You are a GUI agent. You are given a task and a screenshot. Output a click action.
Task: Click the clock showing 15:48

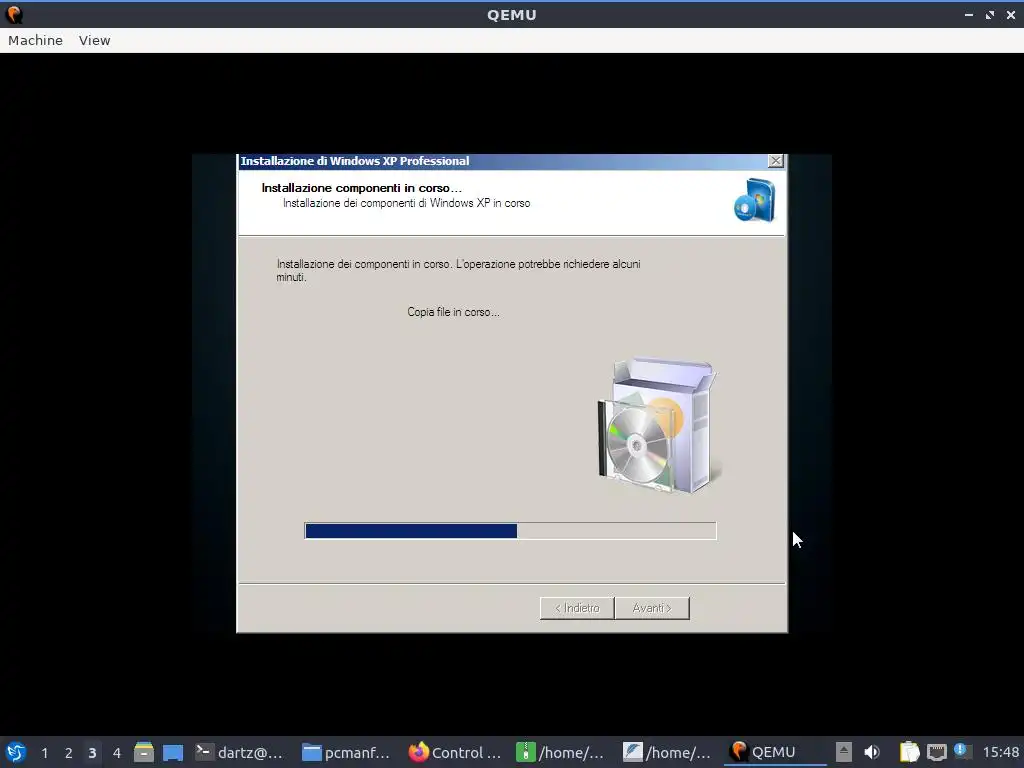pos(1000,752)
